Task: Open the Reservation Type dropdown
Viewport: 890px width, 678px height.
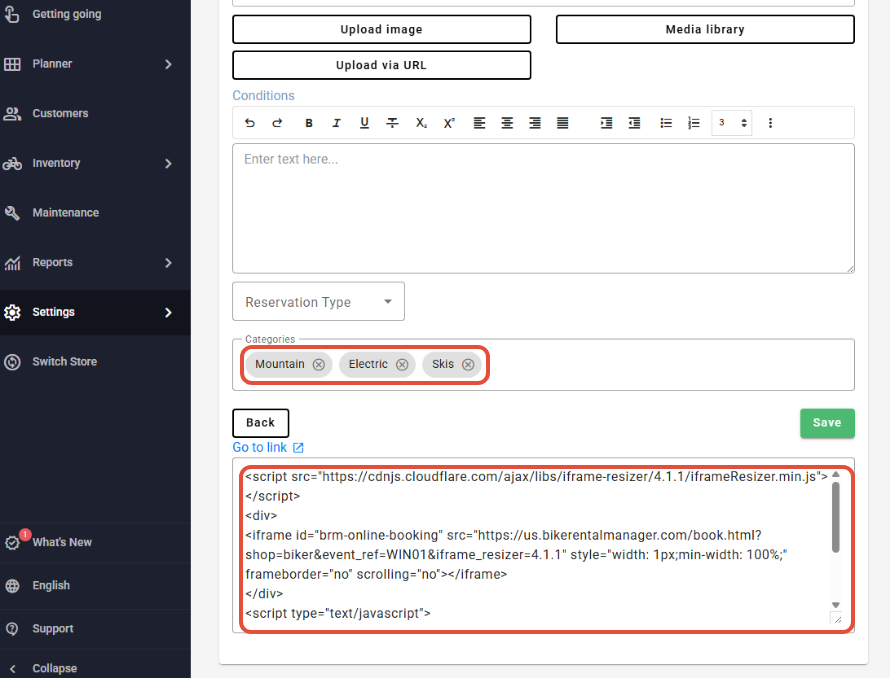Action: point(318,302)
